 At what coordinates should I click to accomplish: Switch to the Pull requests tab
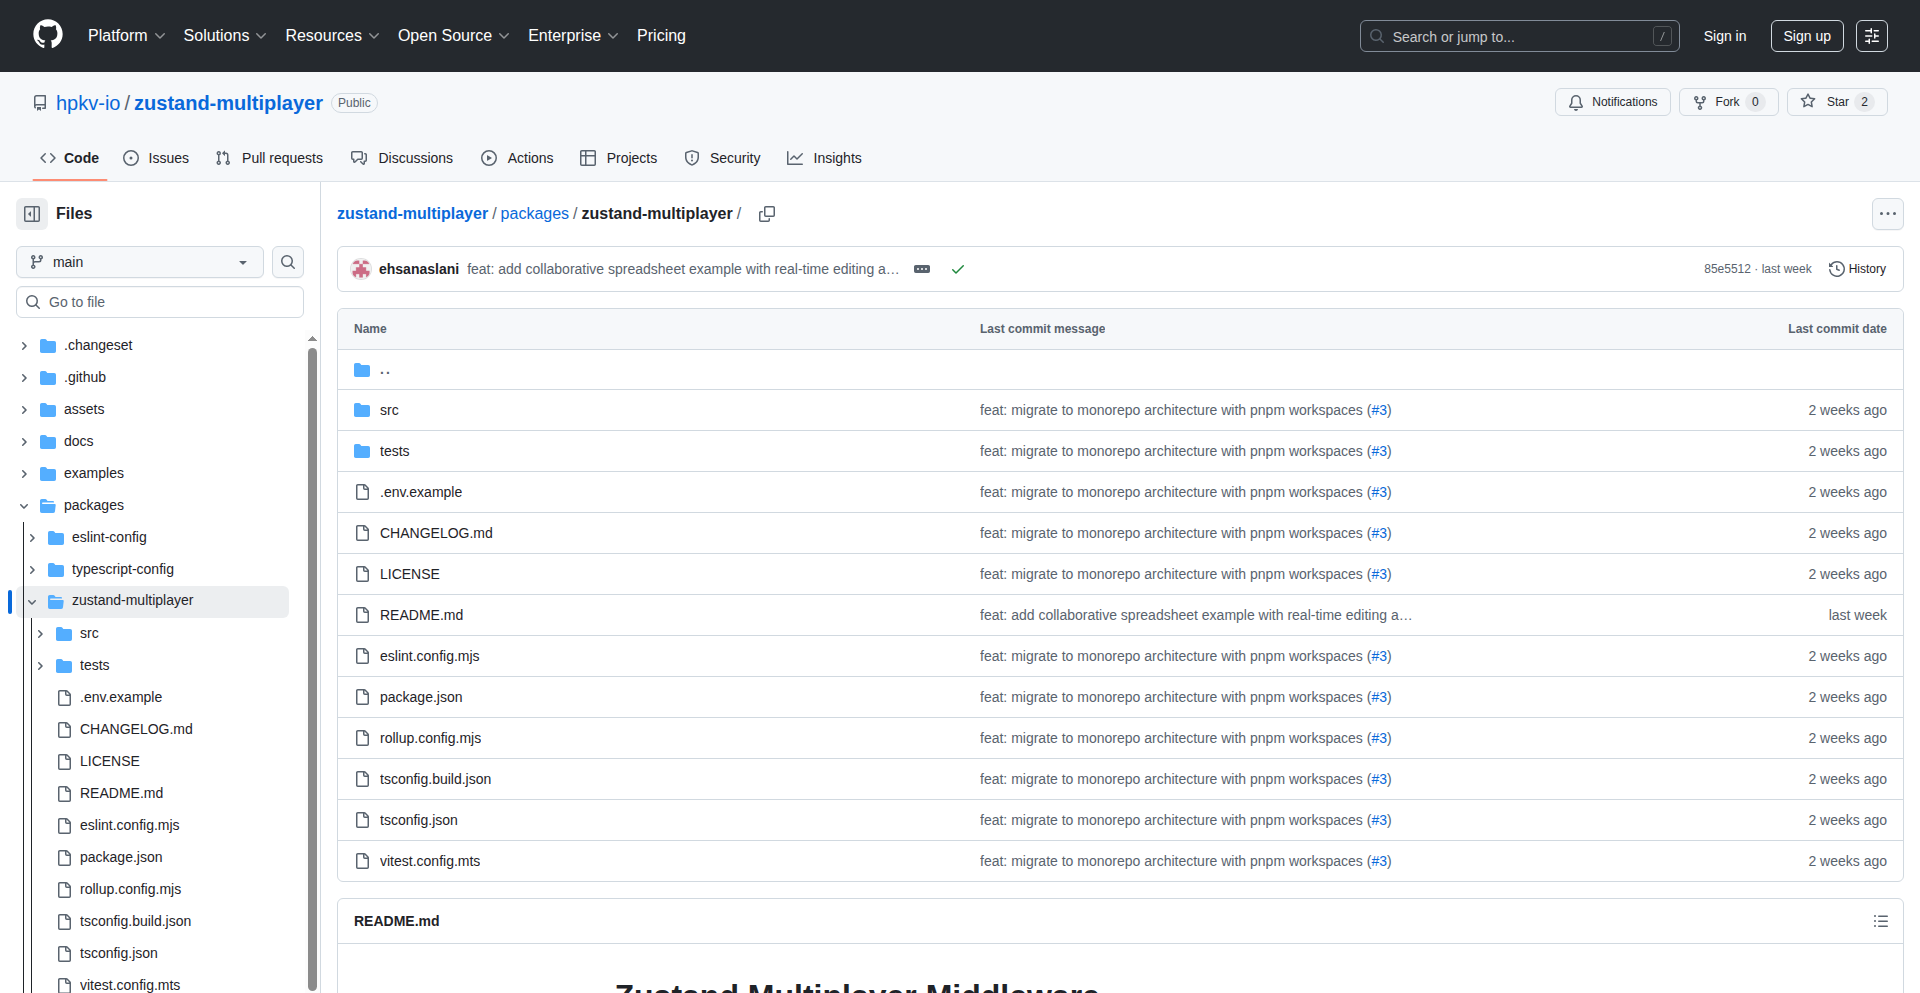click(269, 158)
